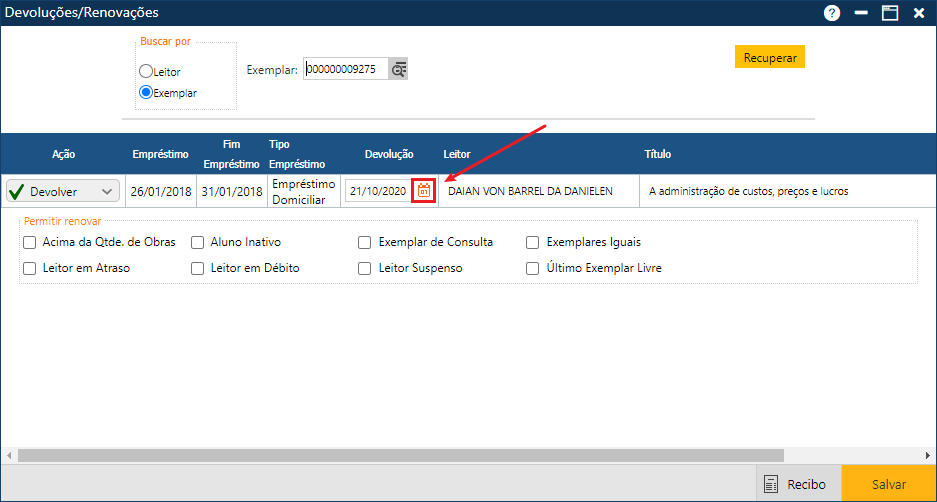Click the Salvar button
The height and width of the screenshot is (502, 937).
(888, 484)
